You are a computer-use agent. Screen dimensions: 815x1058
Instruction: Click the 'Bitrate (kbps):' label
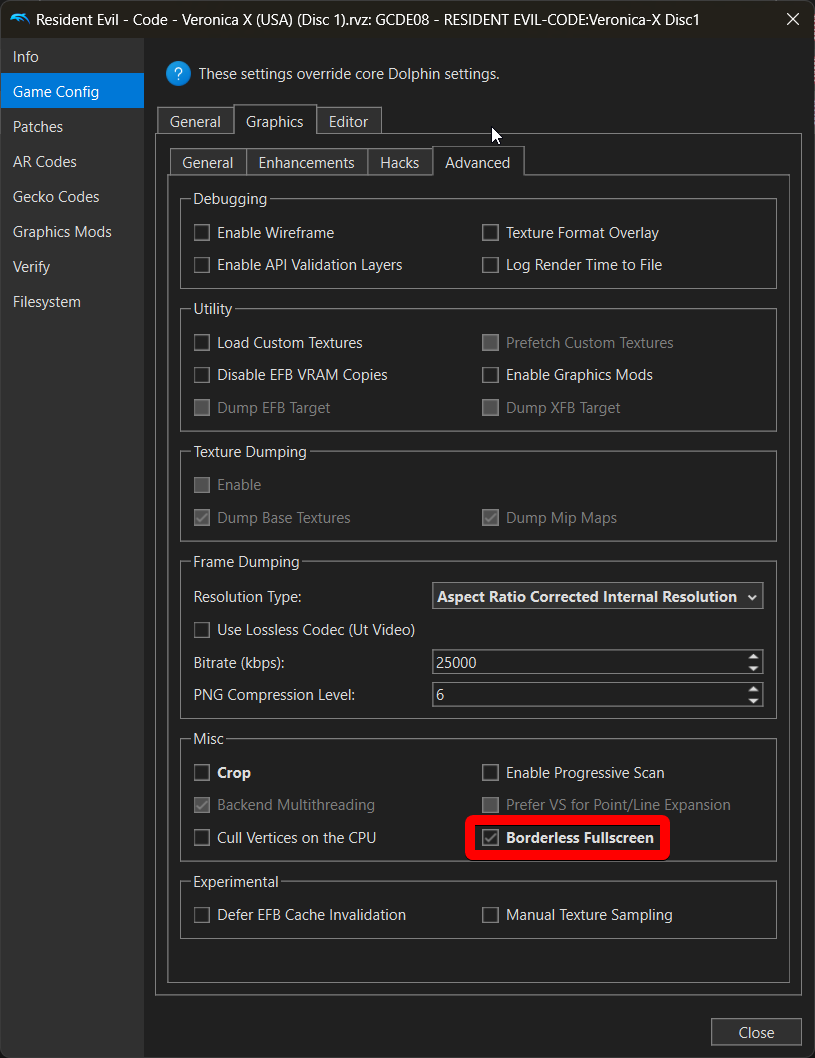coord(239,663)
